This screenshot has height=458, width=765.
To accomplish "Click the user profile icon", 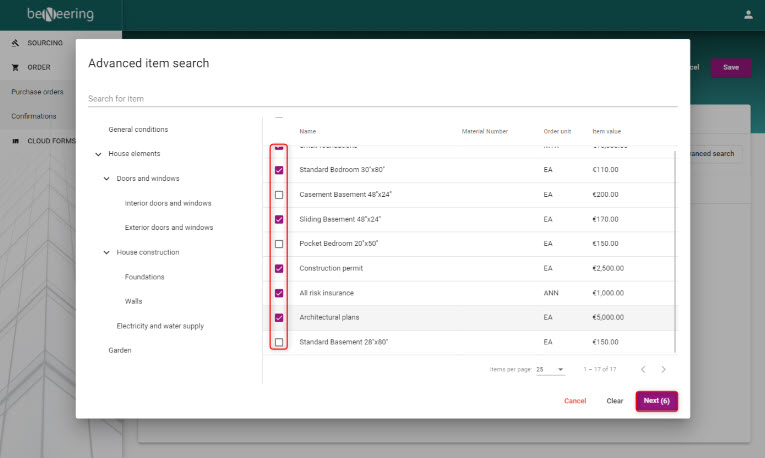I will coord(748,14).
